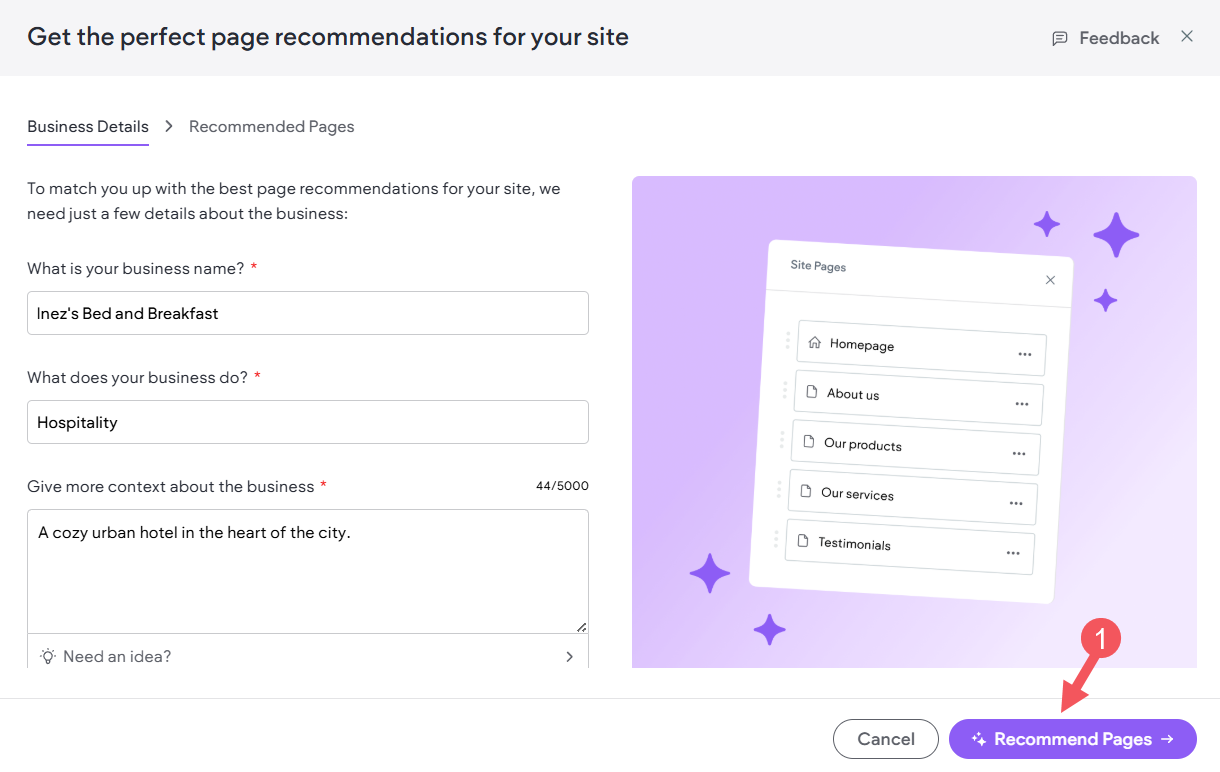
Task: Open the three-dot menu for About us
Action: [x=1022, y=404]
